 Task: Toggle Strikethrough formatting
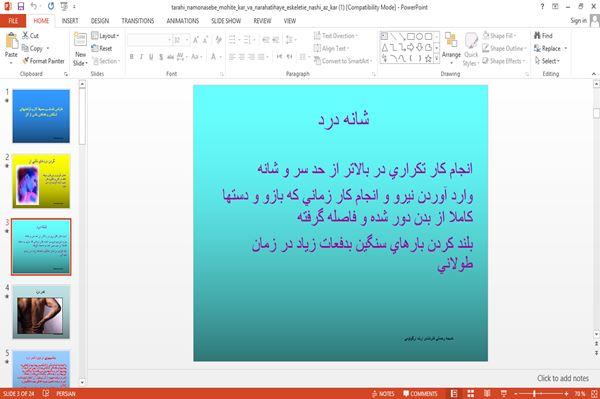tap(170, 57)
